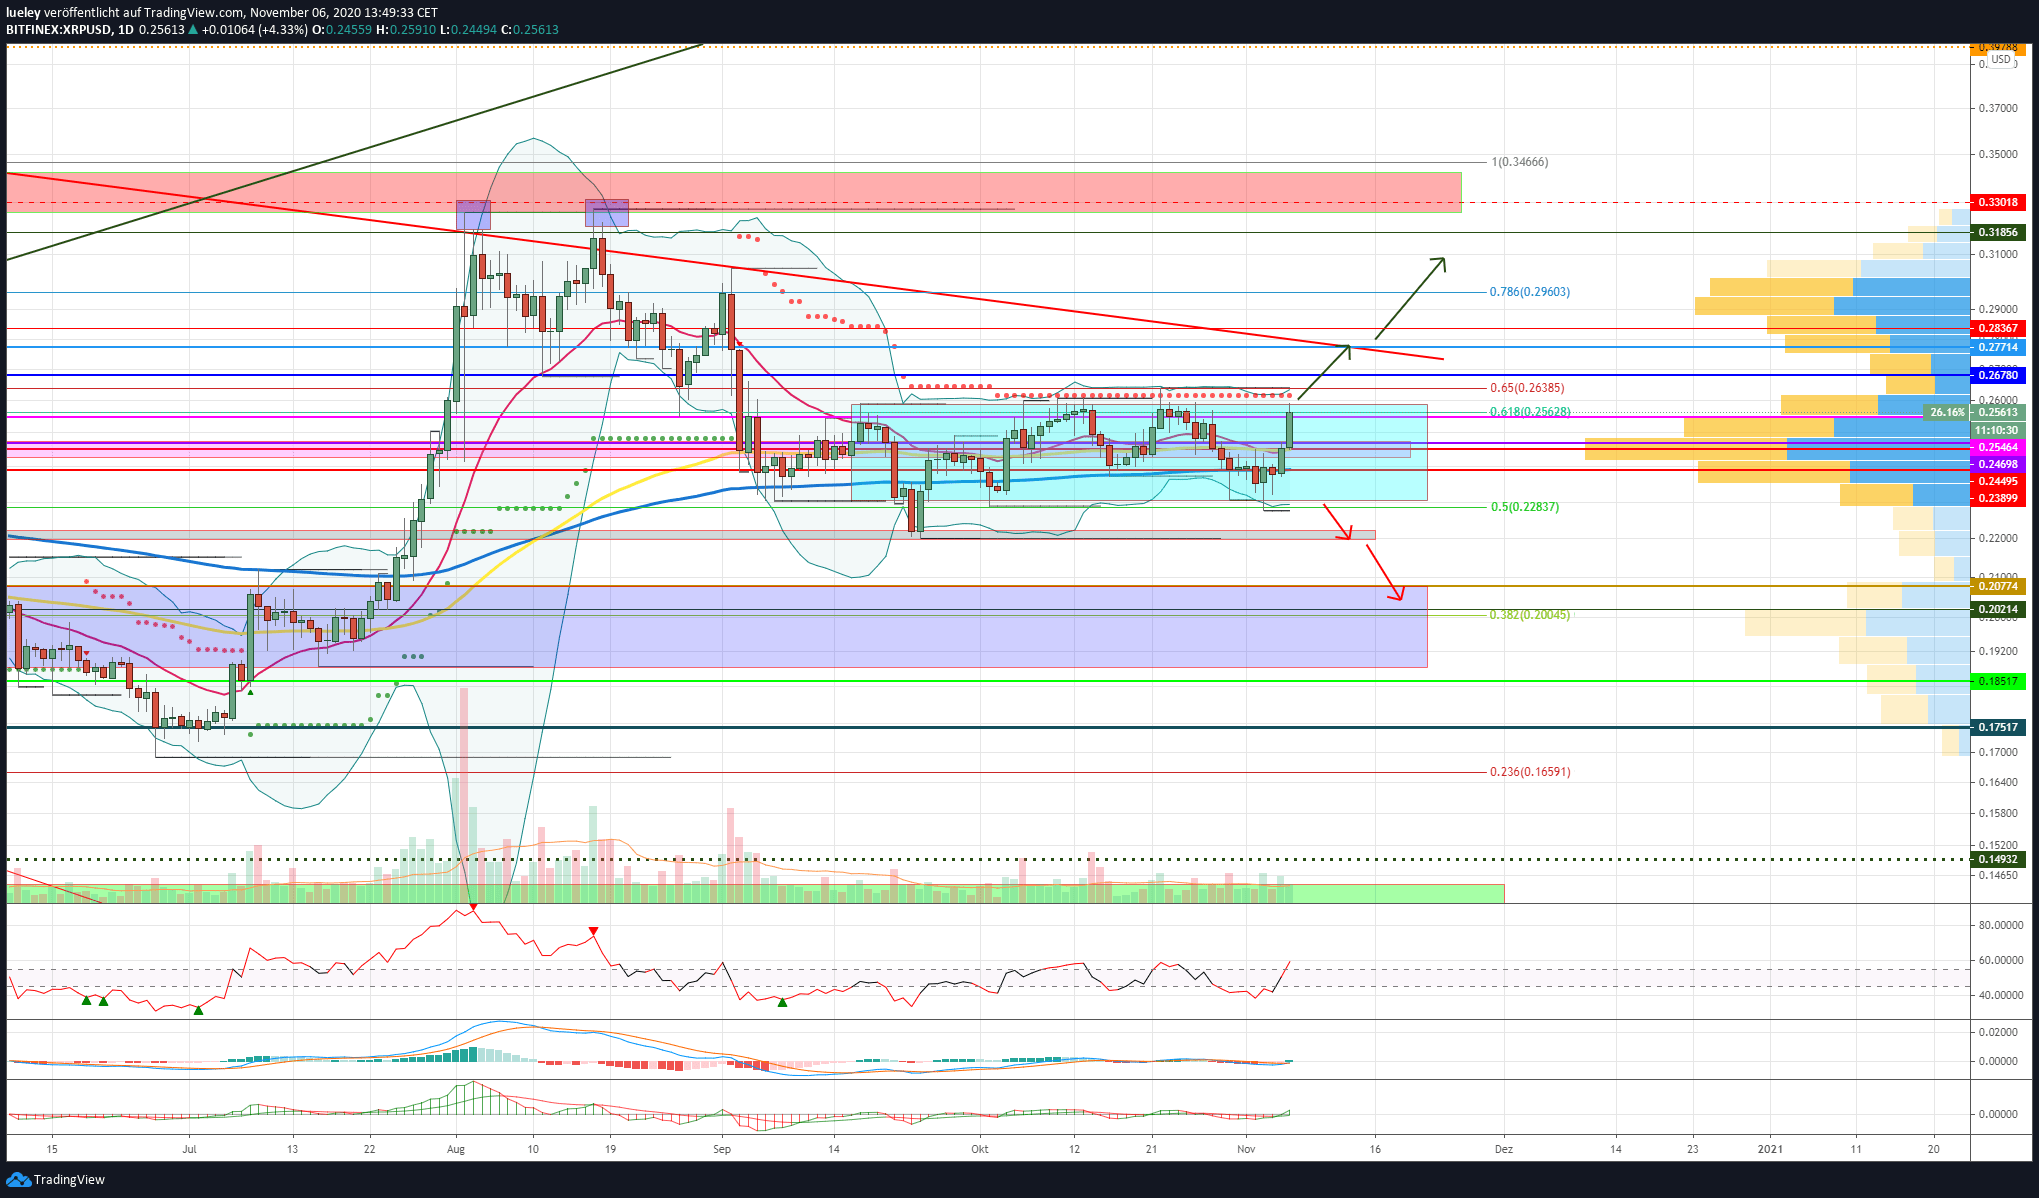Click the 0.23899 red price label
The width and height of the screenshot is (2039, 1198).
point(1998,498)
